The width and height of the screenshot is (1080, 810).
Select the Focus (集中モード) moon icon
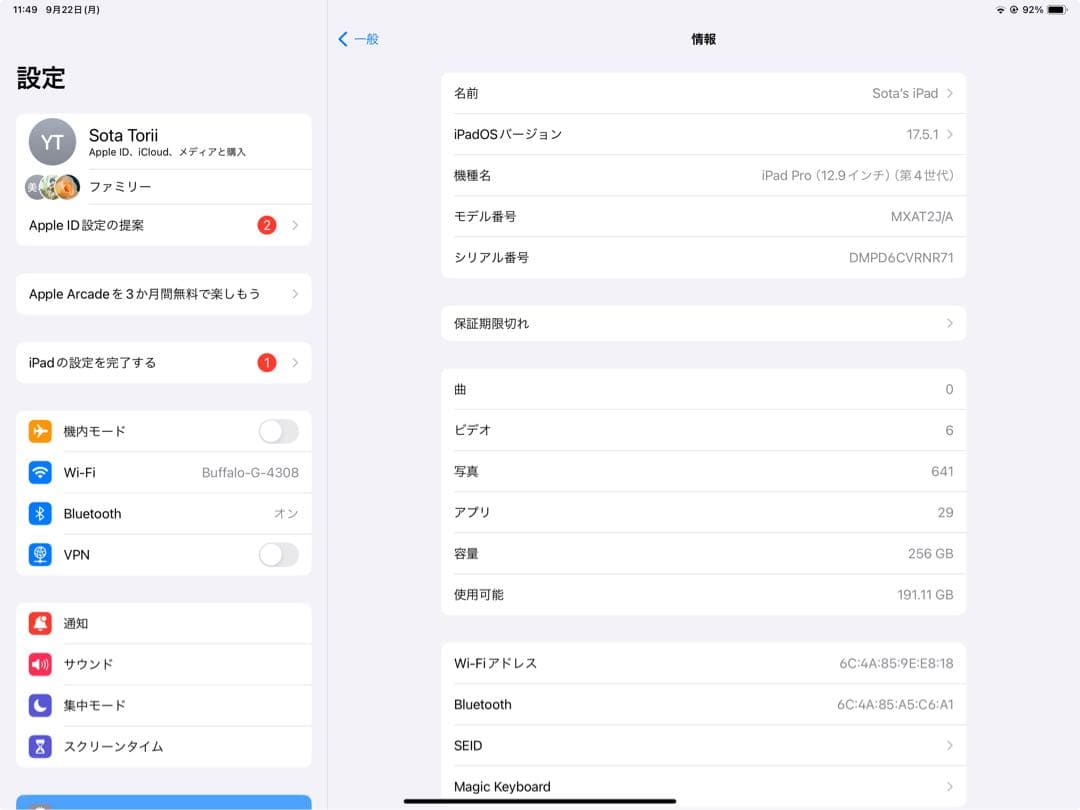pos(40,705)
